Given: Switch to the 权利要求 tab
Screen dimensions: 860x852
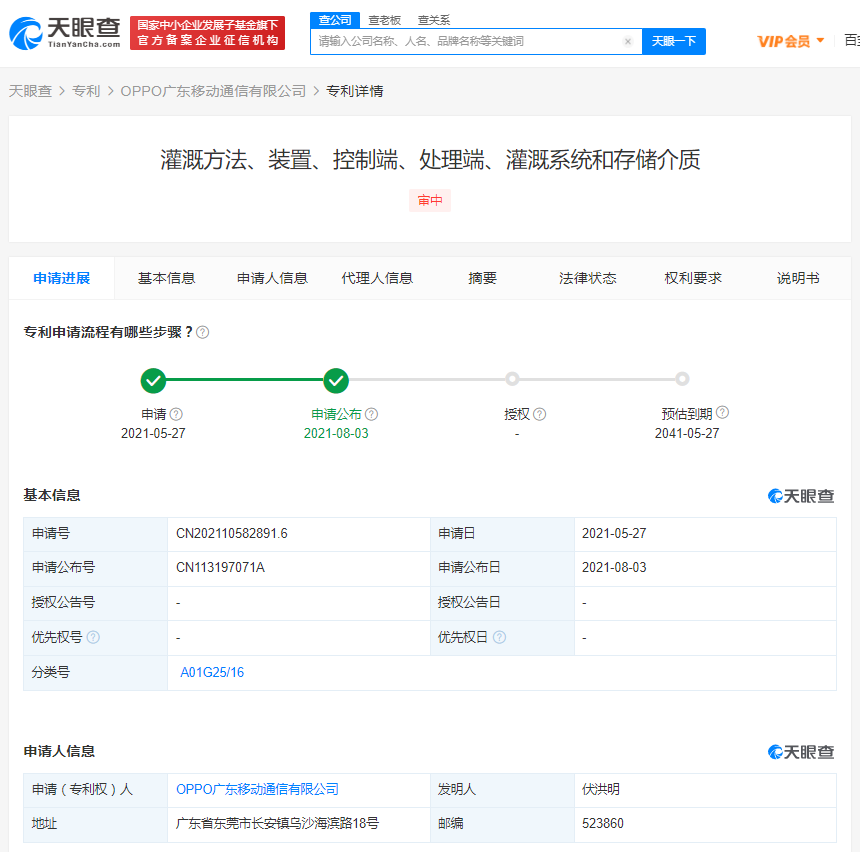Looking at the screenshot, I should pos(693,278).
